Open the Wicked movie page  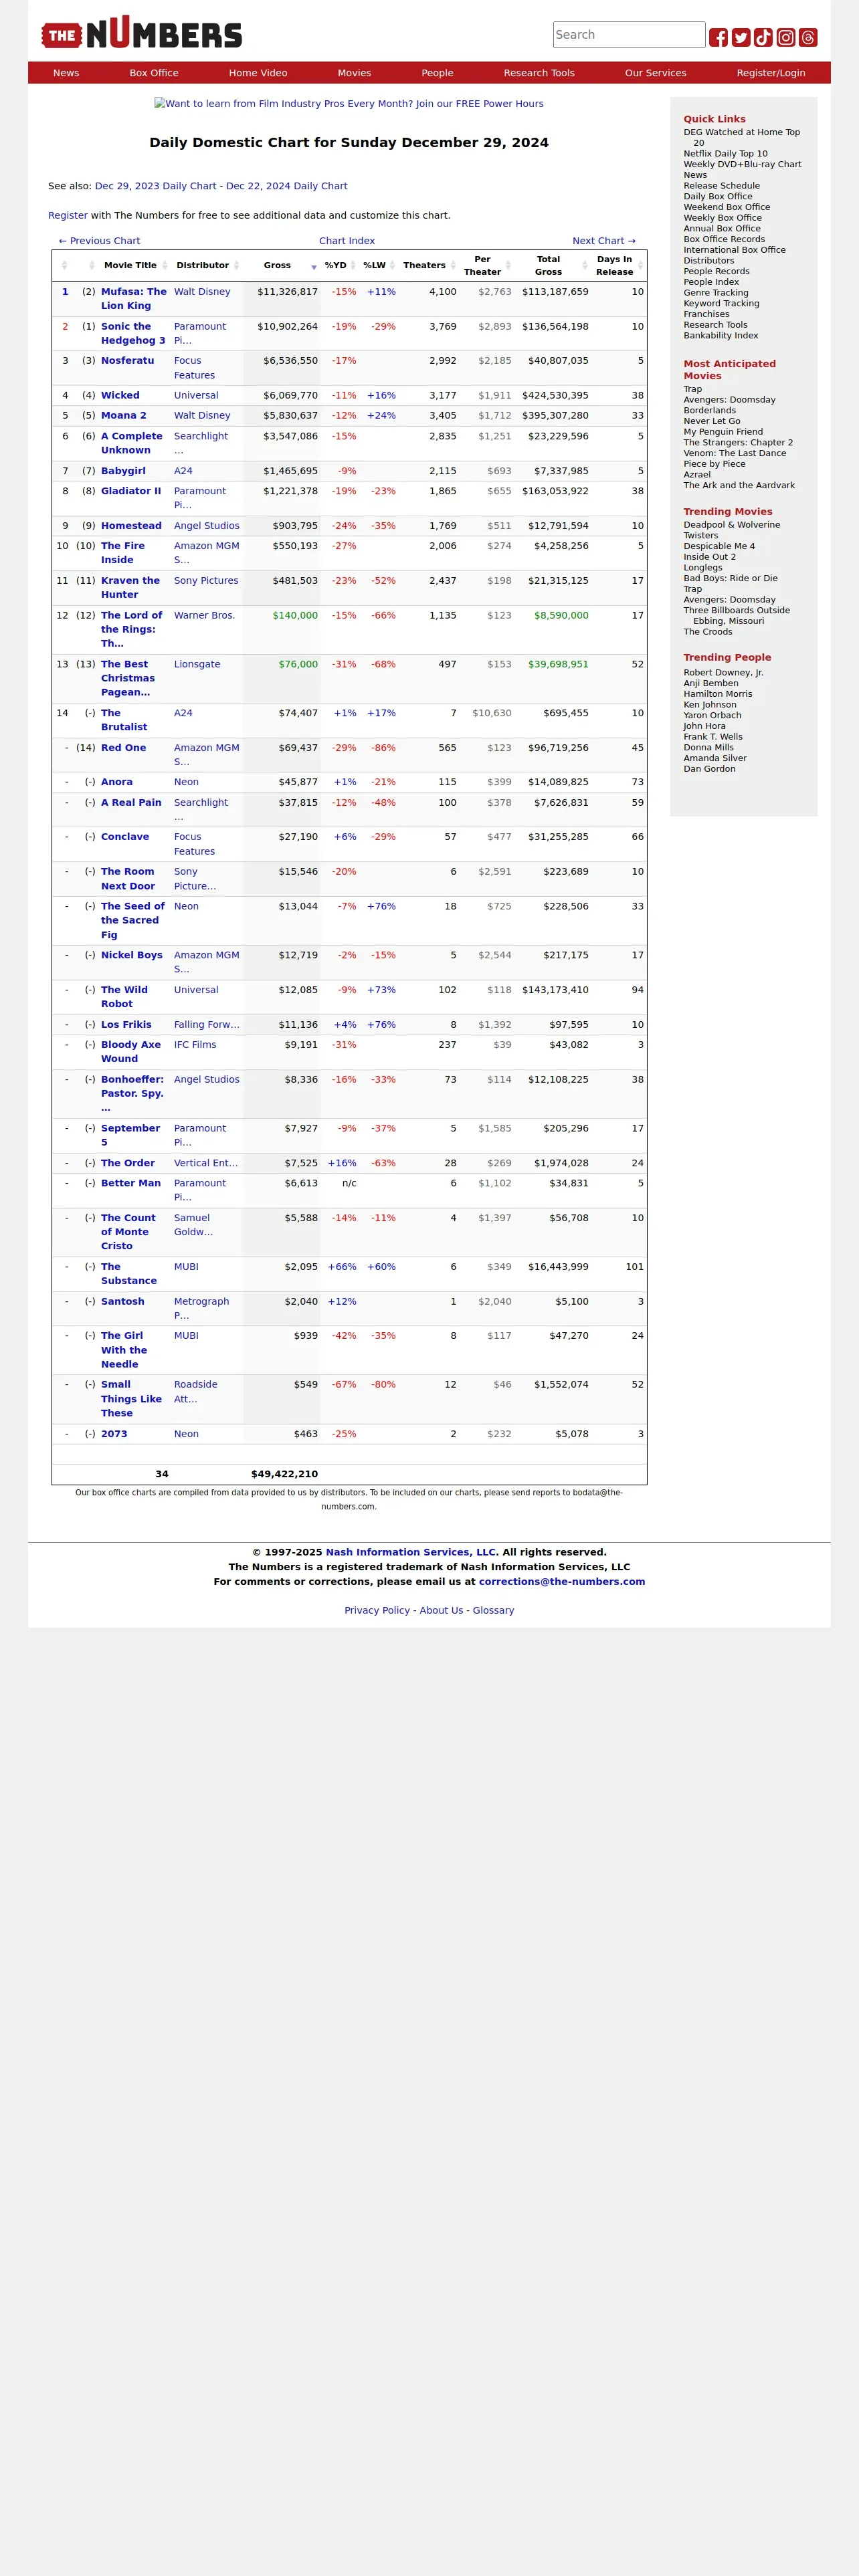[120, 395]
